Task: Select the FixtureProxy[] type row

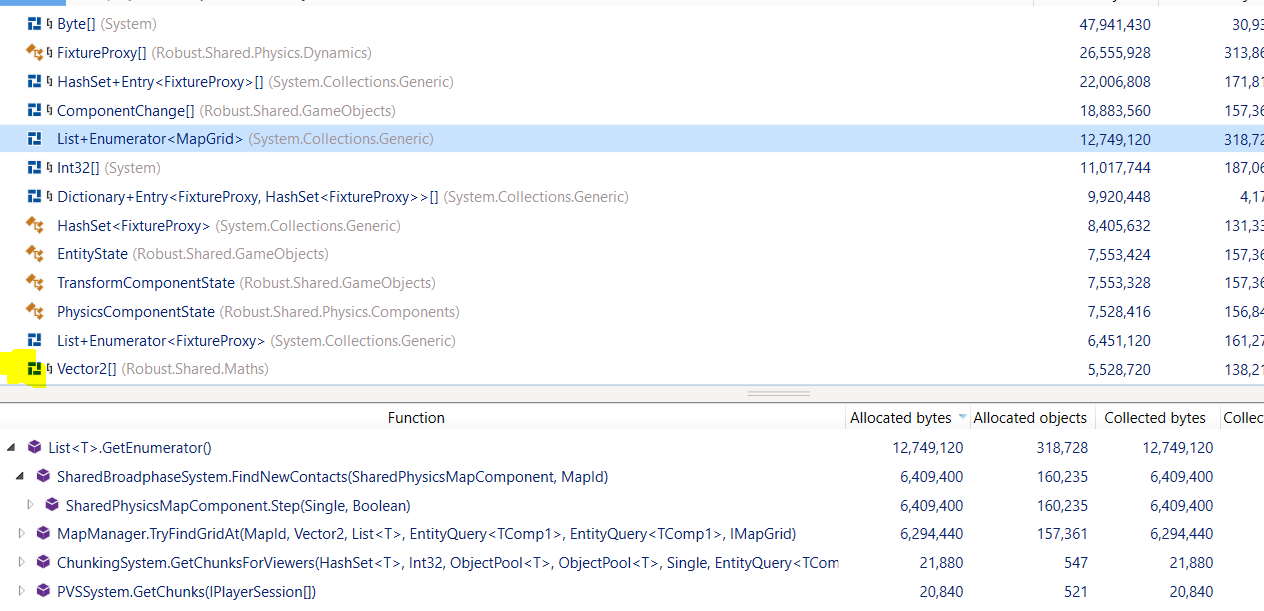Action: [632, 52]
